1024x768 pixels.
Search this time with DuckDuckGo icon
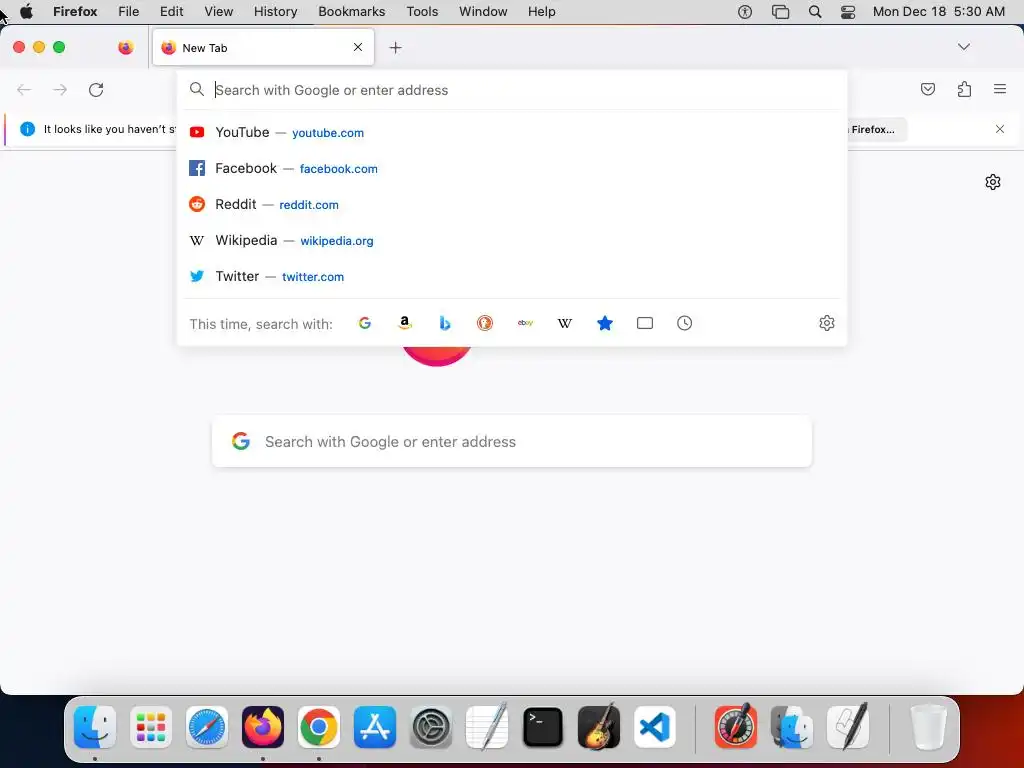(485, 323)
